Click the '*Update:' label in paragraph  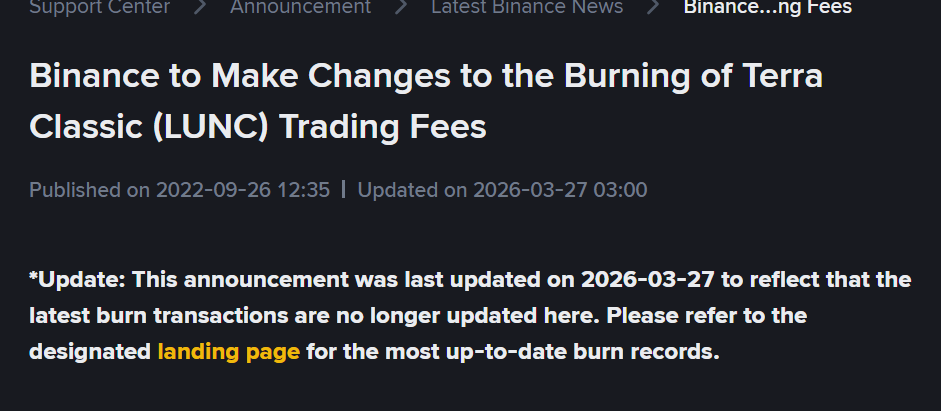coord(77,279)
